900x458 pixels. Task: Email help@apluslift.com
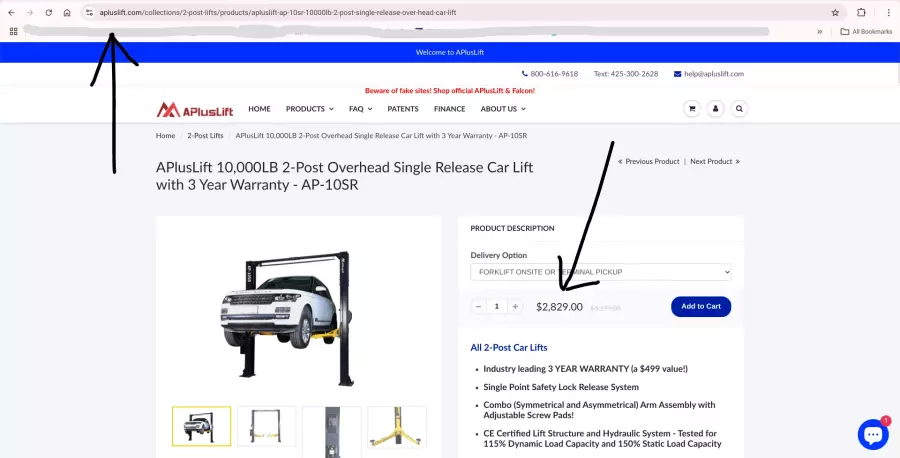(x=709, y=74)
